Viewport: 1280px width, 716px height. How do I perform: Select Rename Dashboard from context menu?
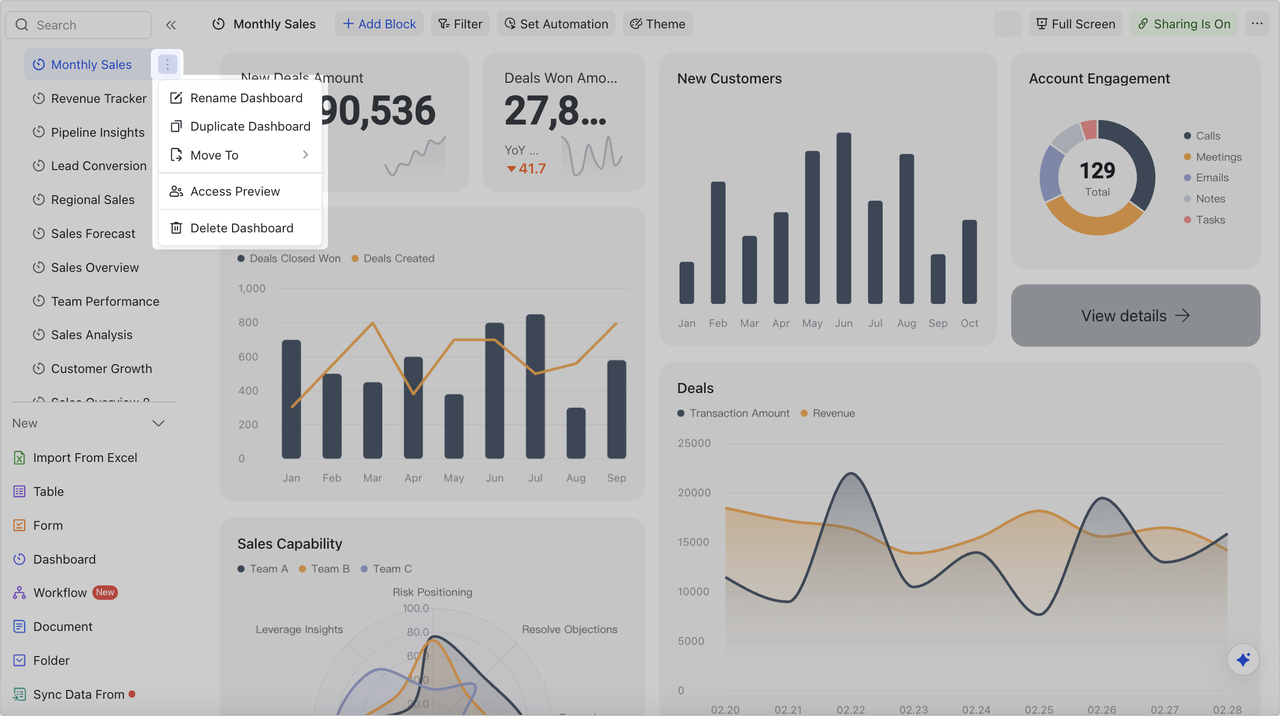[x=240, y=98]
